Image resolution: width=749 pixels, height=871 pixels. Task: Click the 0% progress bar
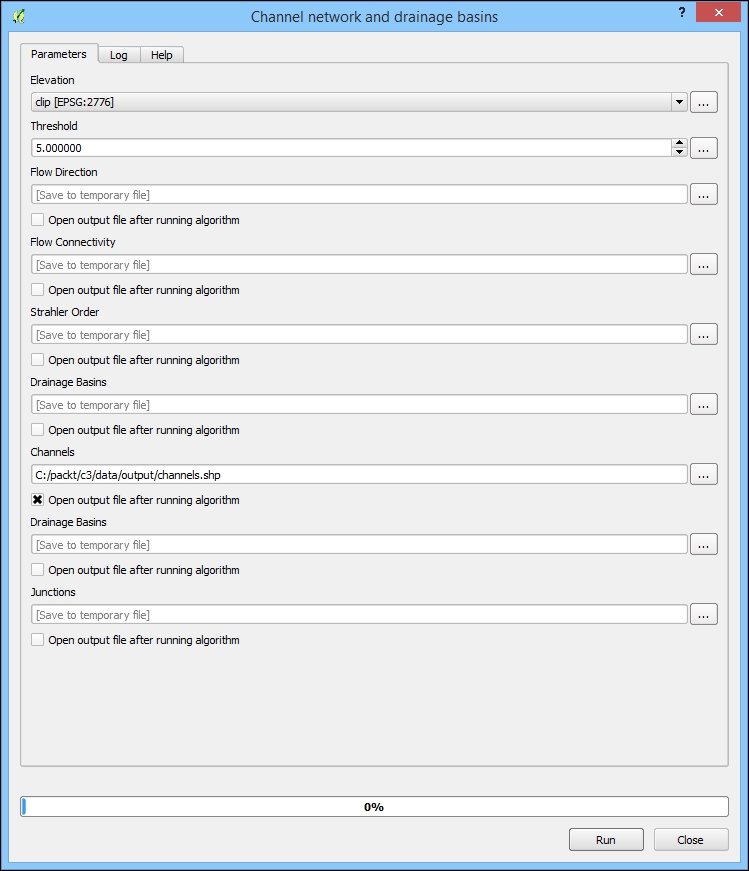point(374,806)
